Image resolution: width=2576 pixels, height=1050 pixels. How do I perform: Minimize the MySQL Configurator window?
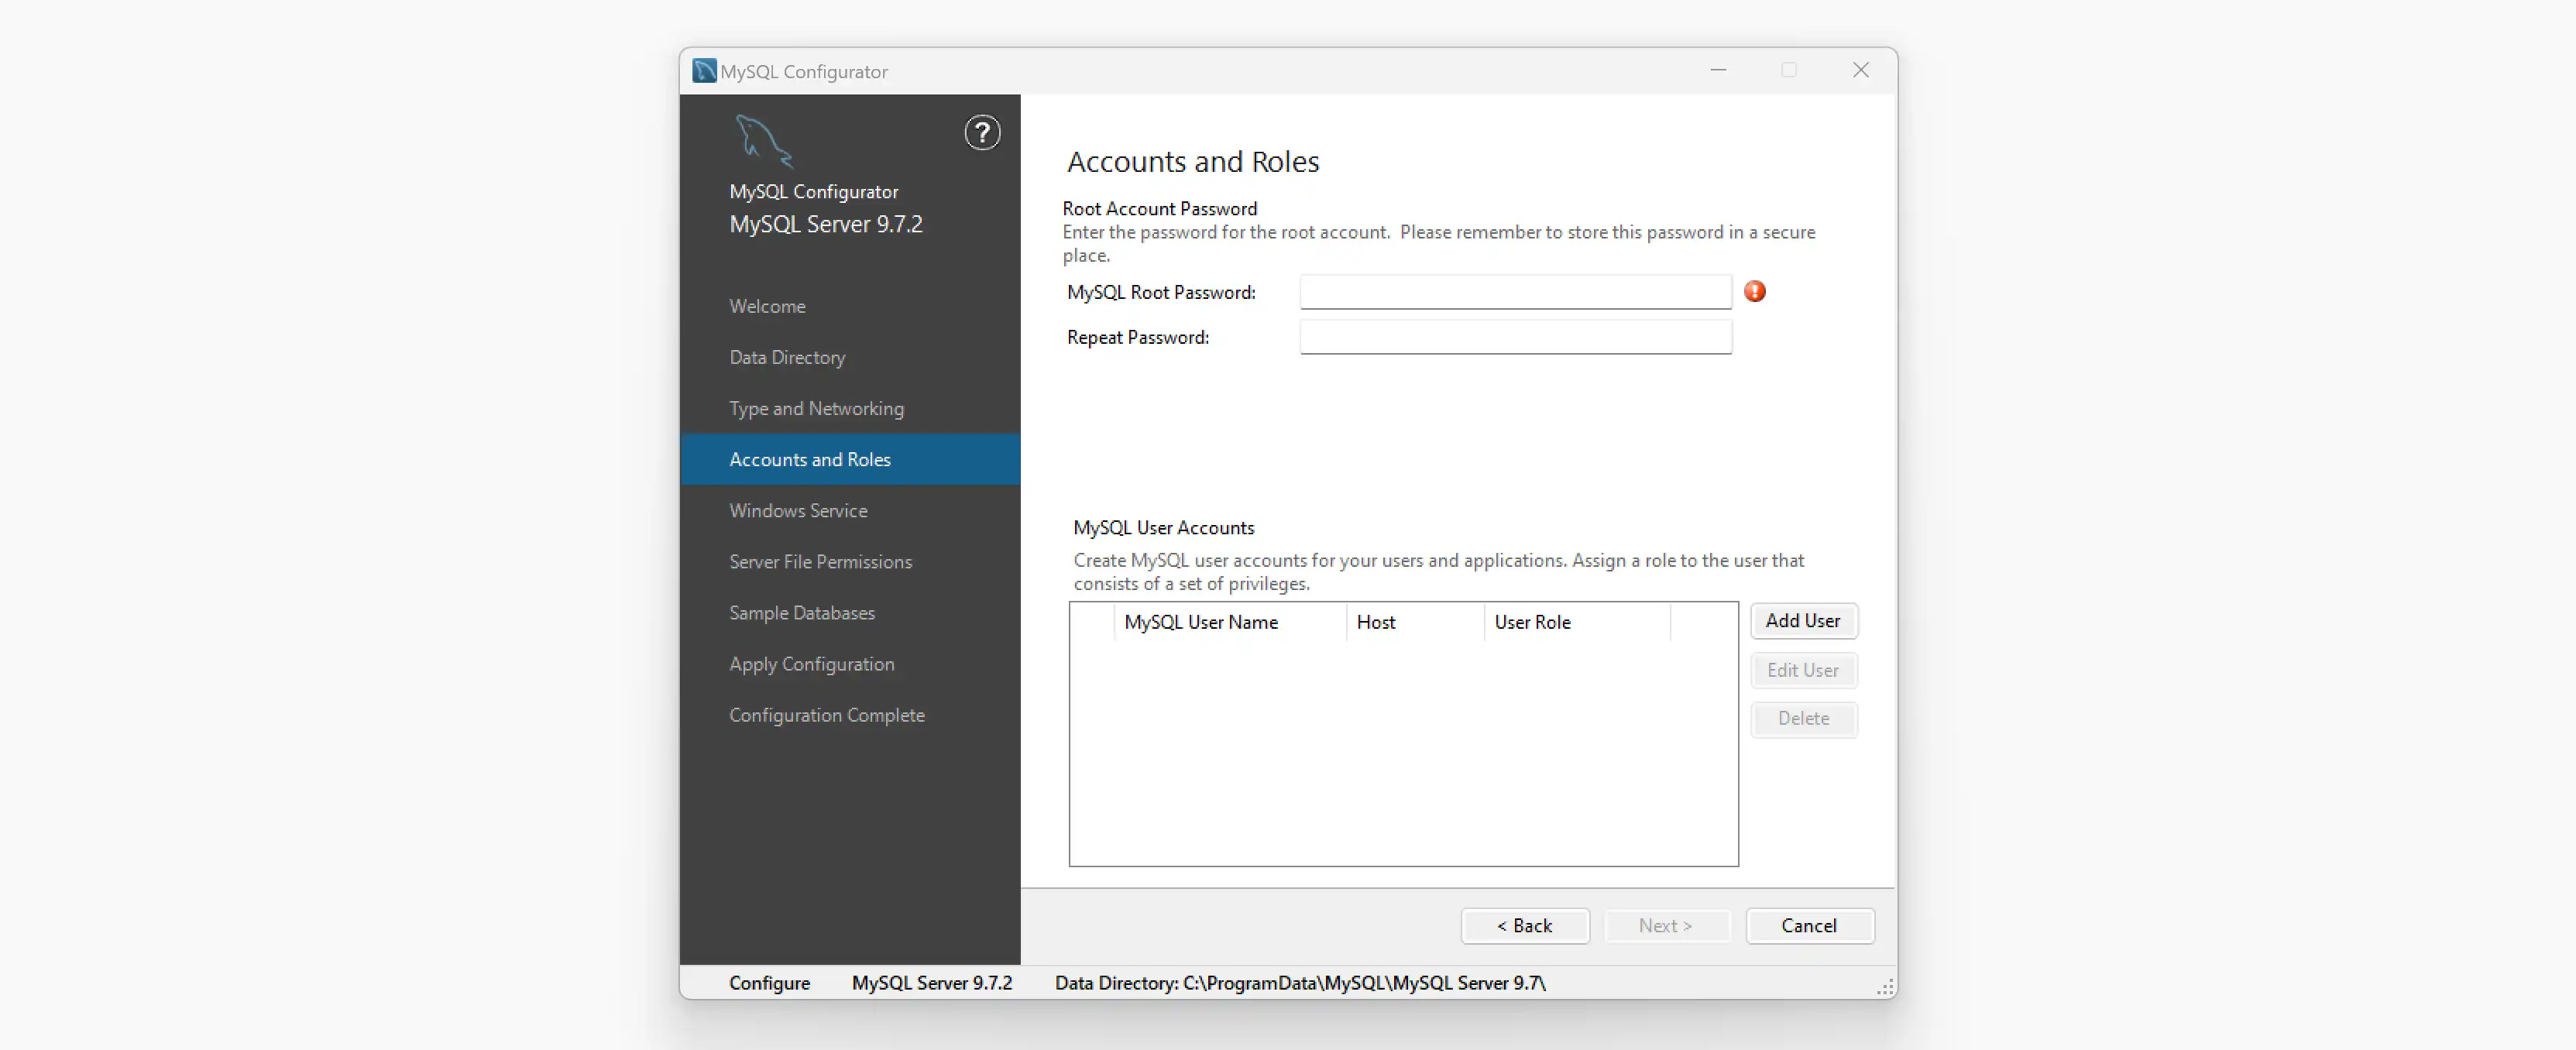coord(1718,70)
